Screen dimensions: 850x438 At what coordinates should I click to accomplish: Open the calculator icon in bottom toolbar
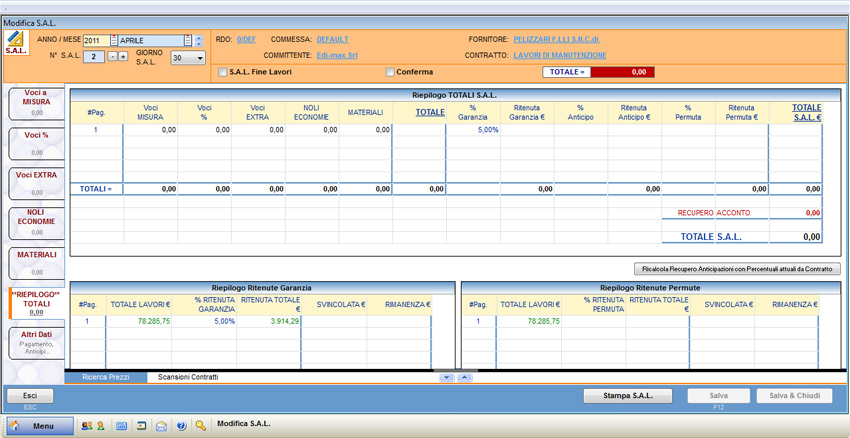(122, 426)
